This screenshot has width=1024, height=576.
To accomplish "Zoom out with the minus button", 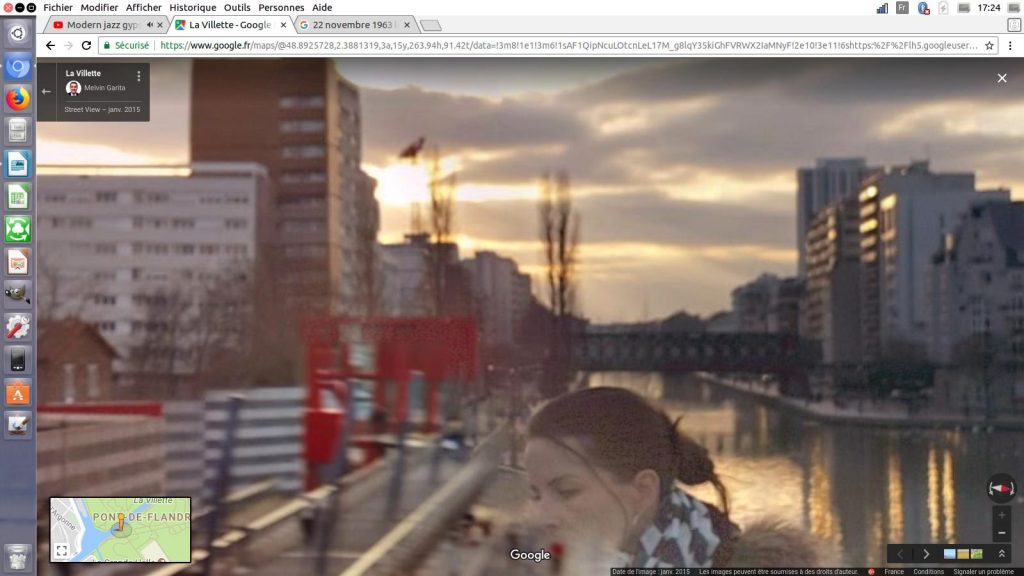I will [1001, 533].
